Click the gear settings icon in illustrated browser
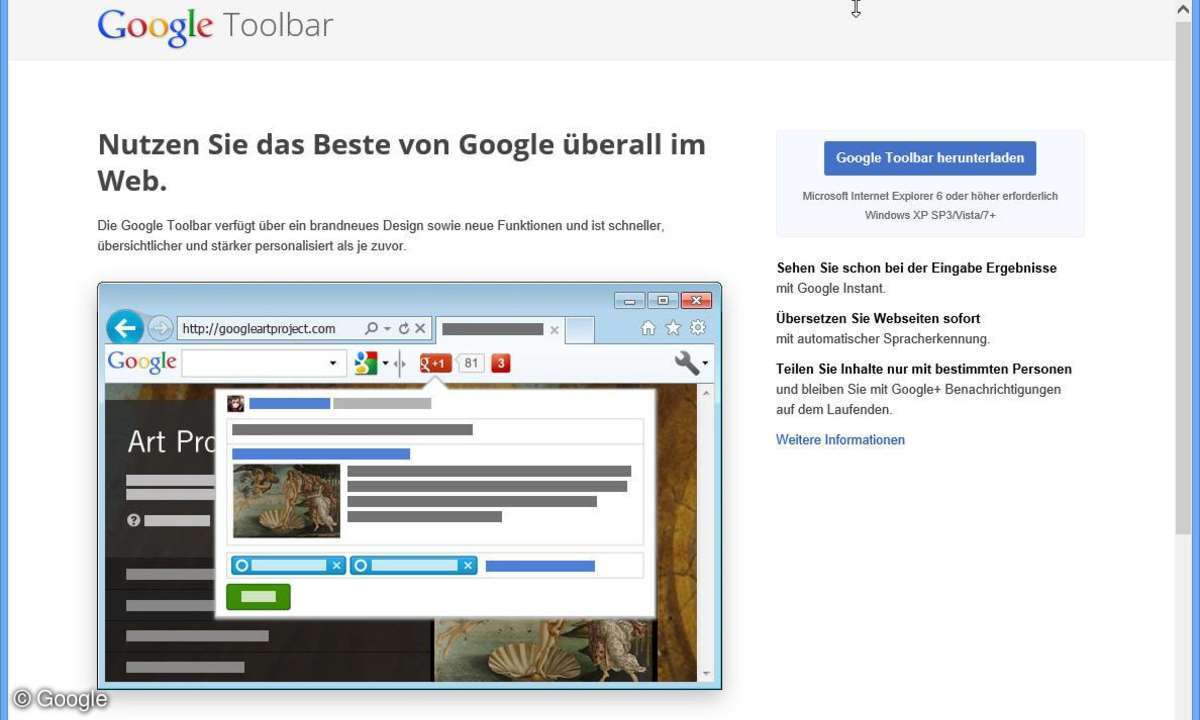The width and height of the screenshot is (1200, 720). [x=698, y=328]
